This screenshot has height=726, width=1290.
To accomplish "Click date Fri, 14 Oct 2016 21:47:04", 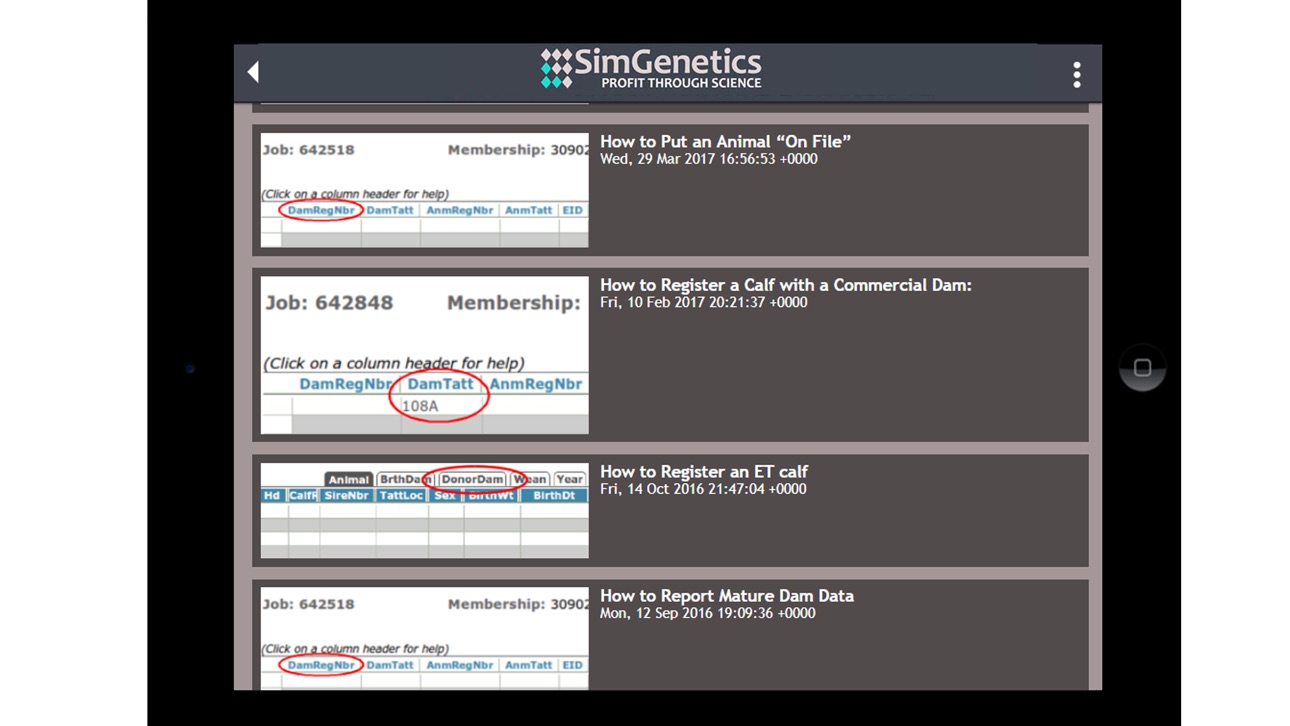I will tap(703, 489).
